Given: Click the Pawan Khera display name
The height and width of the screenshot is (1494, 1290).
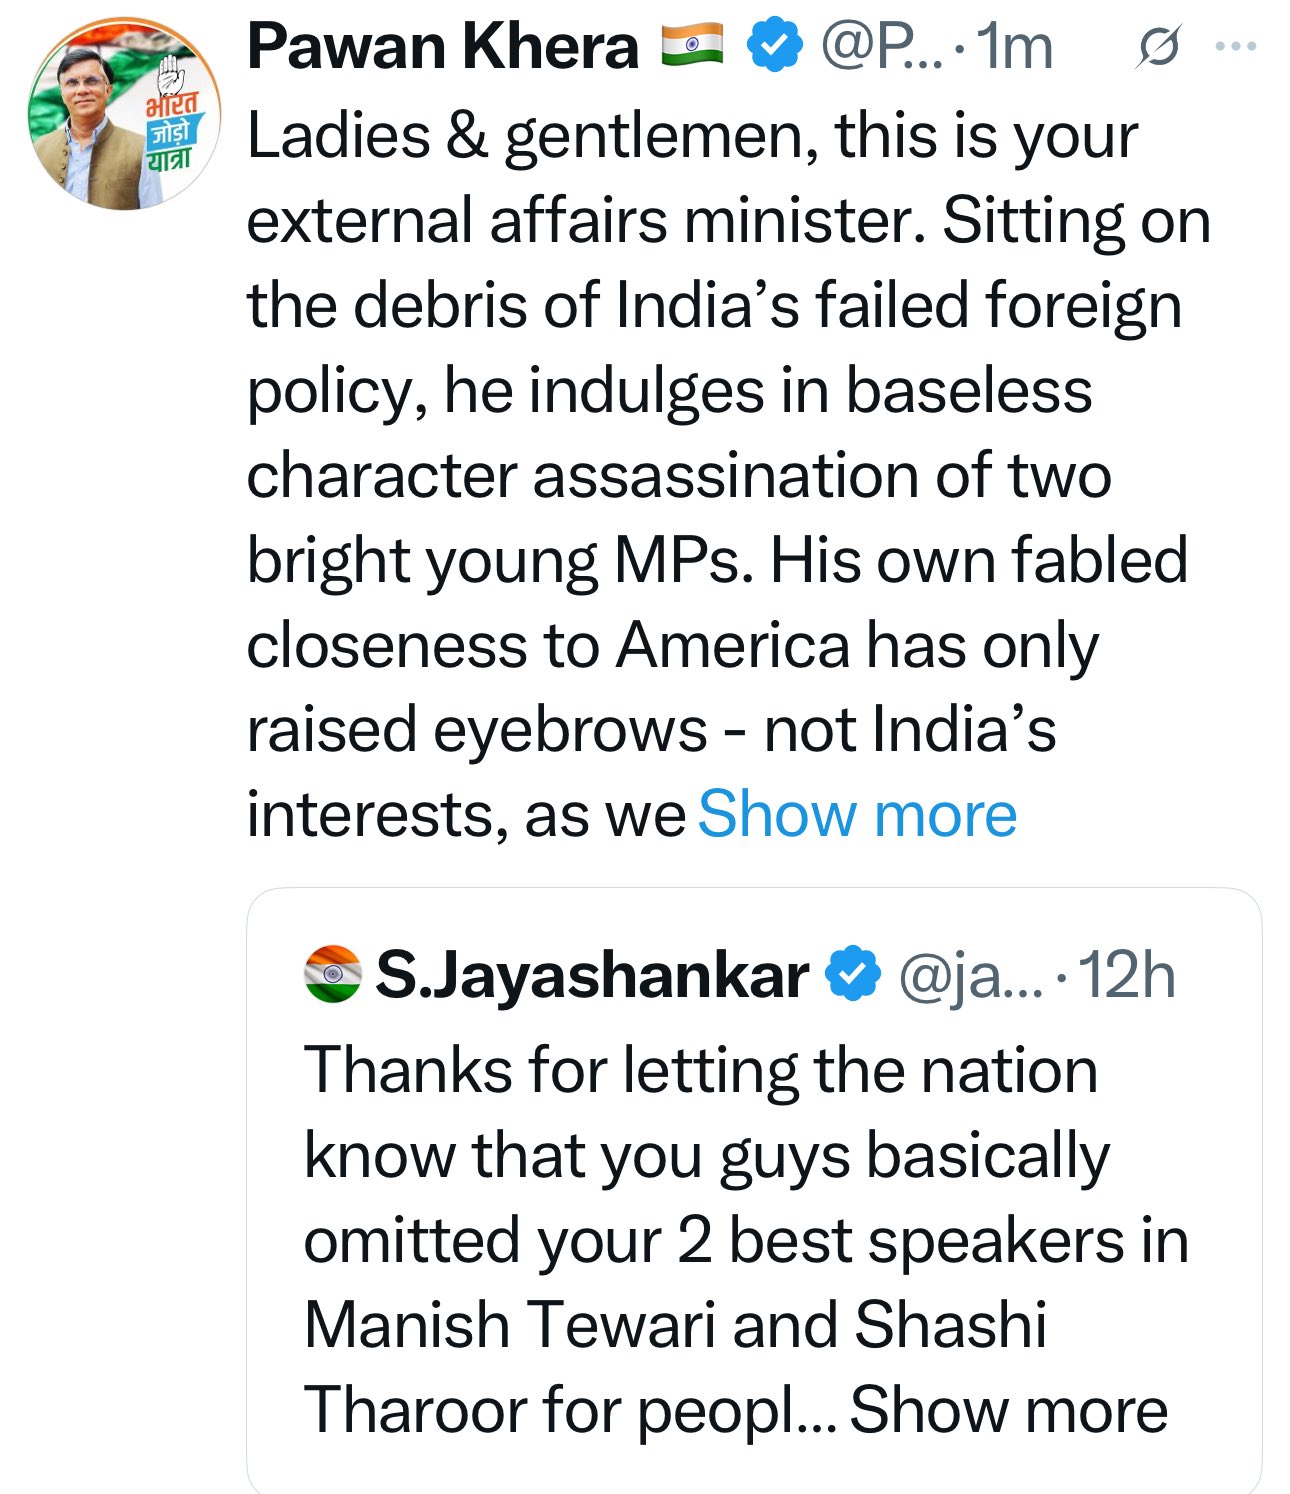Looking at the screenshot, I should tap(442, 47).
